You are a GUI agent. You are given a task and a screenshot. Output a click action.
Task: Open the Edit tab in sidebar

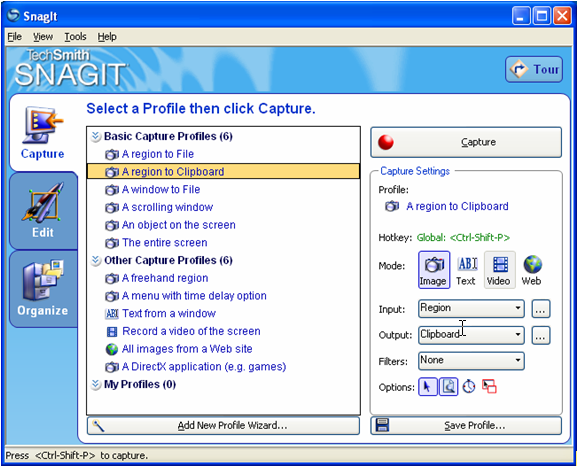tap(43, 211)
